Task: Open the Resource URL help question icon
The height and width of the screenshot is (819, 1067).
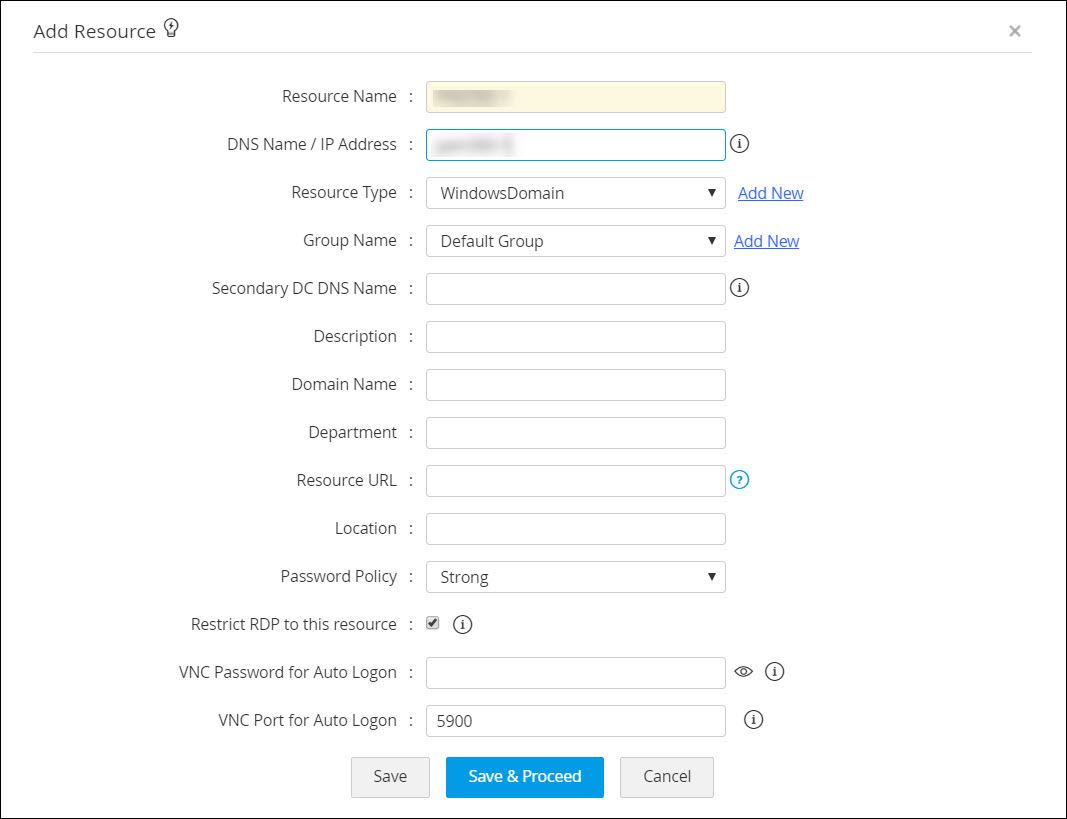Action: click(x=739, y=480)
